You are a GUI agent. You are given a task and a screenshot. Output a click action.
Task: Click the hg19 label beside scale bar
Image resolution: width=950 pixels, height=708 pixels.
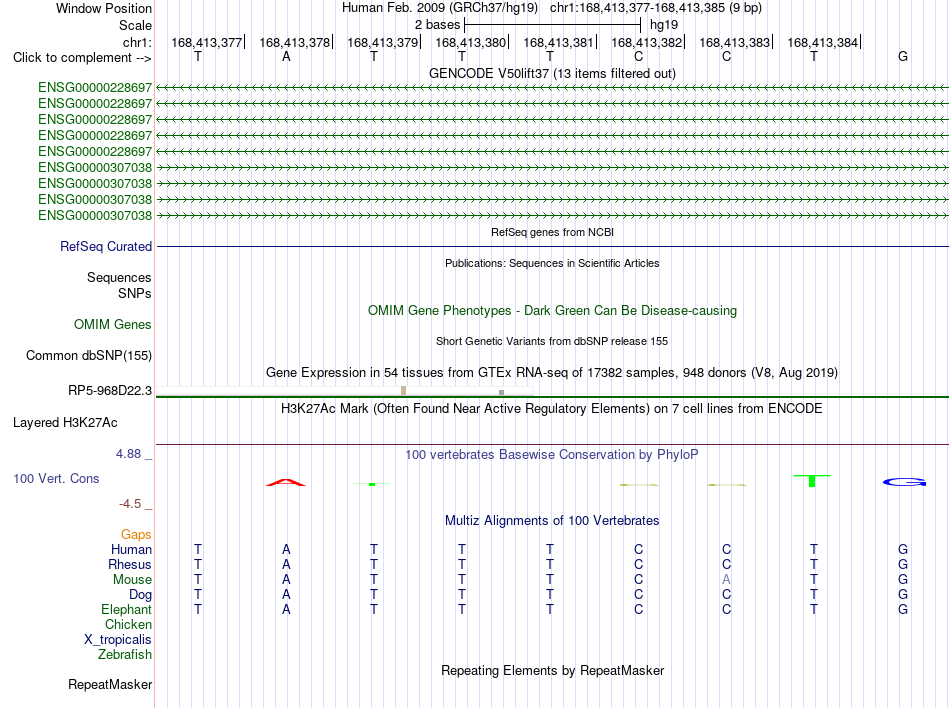[663, 25]
